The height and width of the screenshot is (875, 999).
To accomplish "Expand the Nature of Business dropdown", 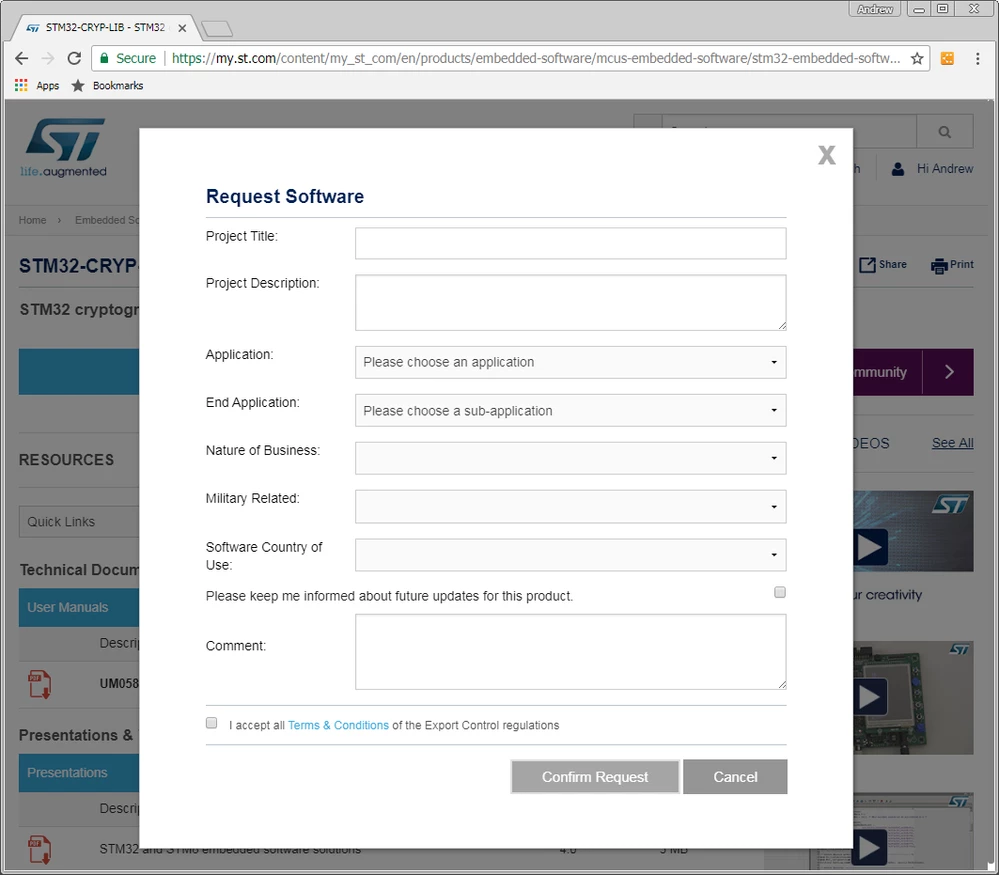I will pos(570,458).
